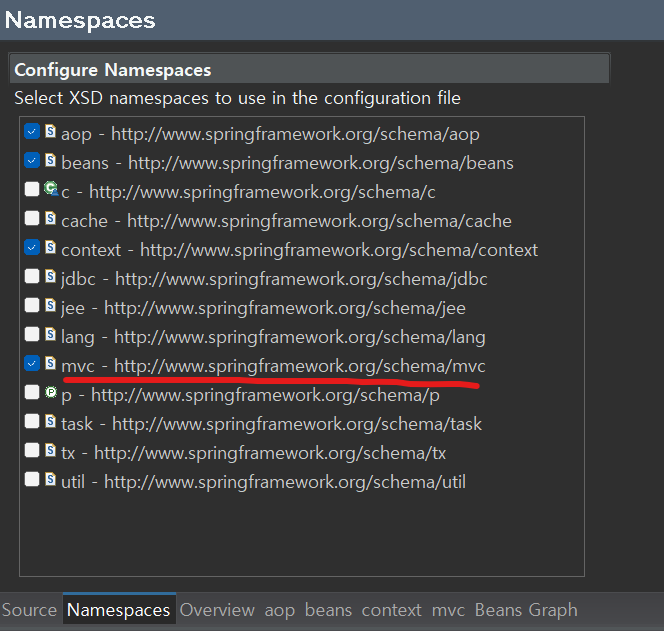Image resolution: width=664 pixels, height=631 pixels.
Task: Open the mvc editor tab
Action: [448, 610]
